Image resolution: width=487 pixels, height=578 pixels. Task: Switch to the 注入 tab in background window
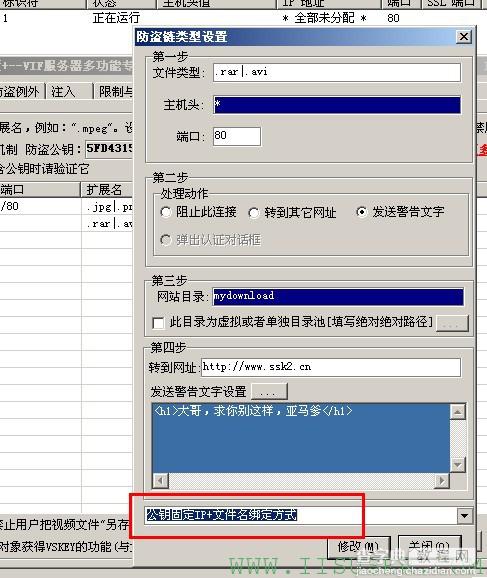[69, 91]
